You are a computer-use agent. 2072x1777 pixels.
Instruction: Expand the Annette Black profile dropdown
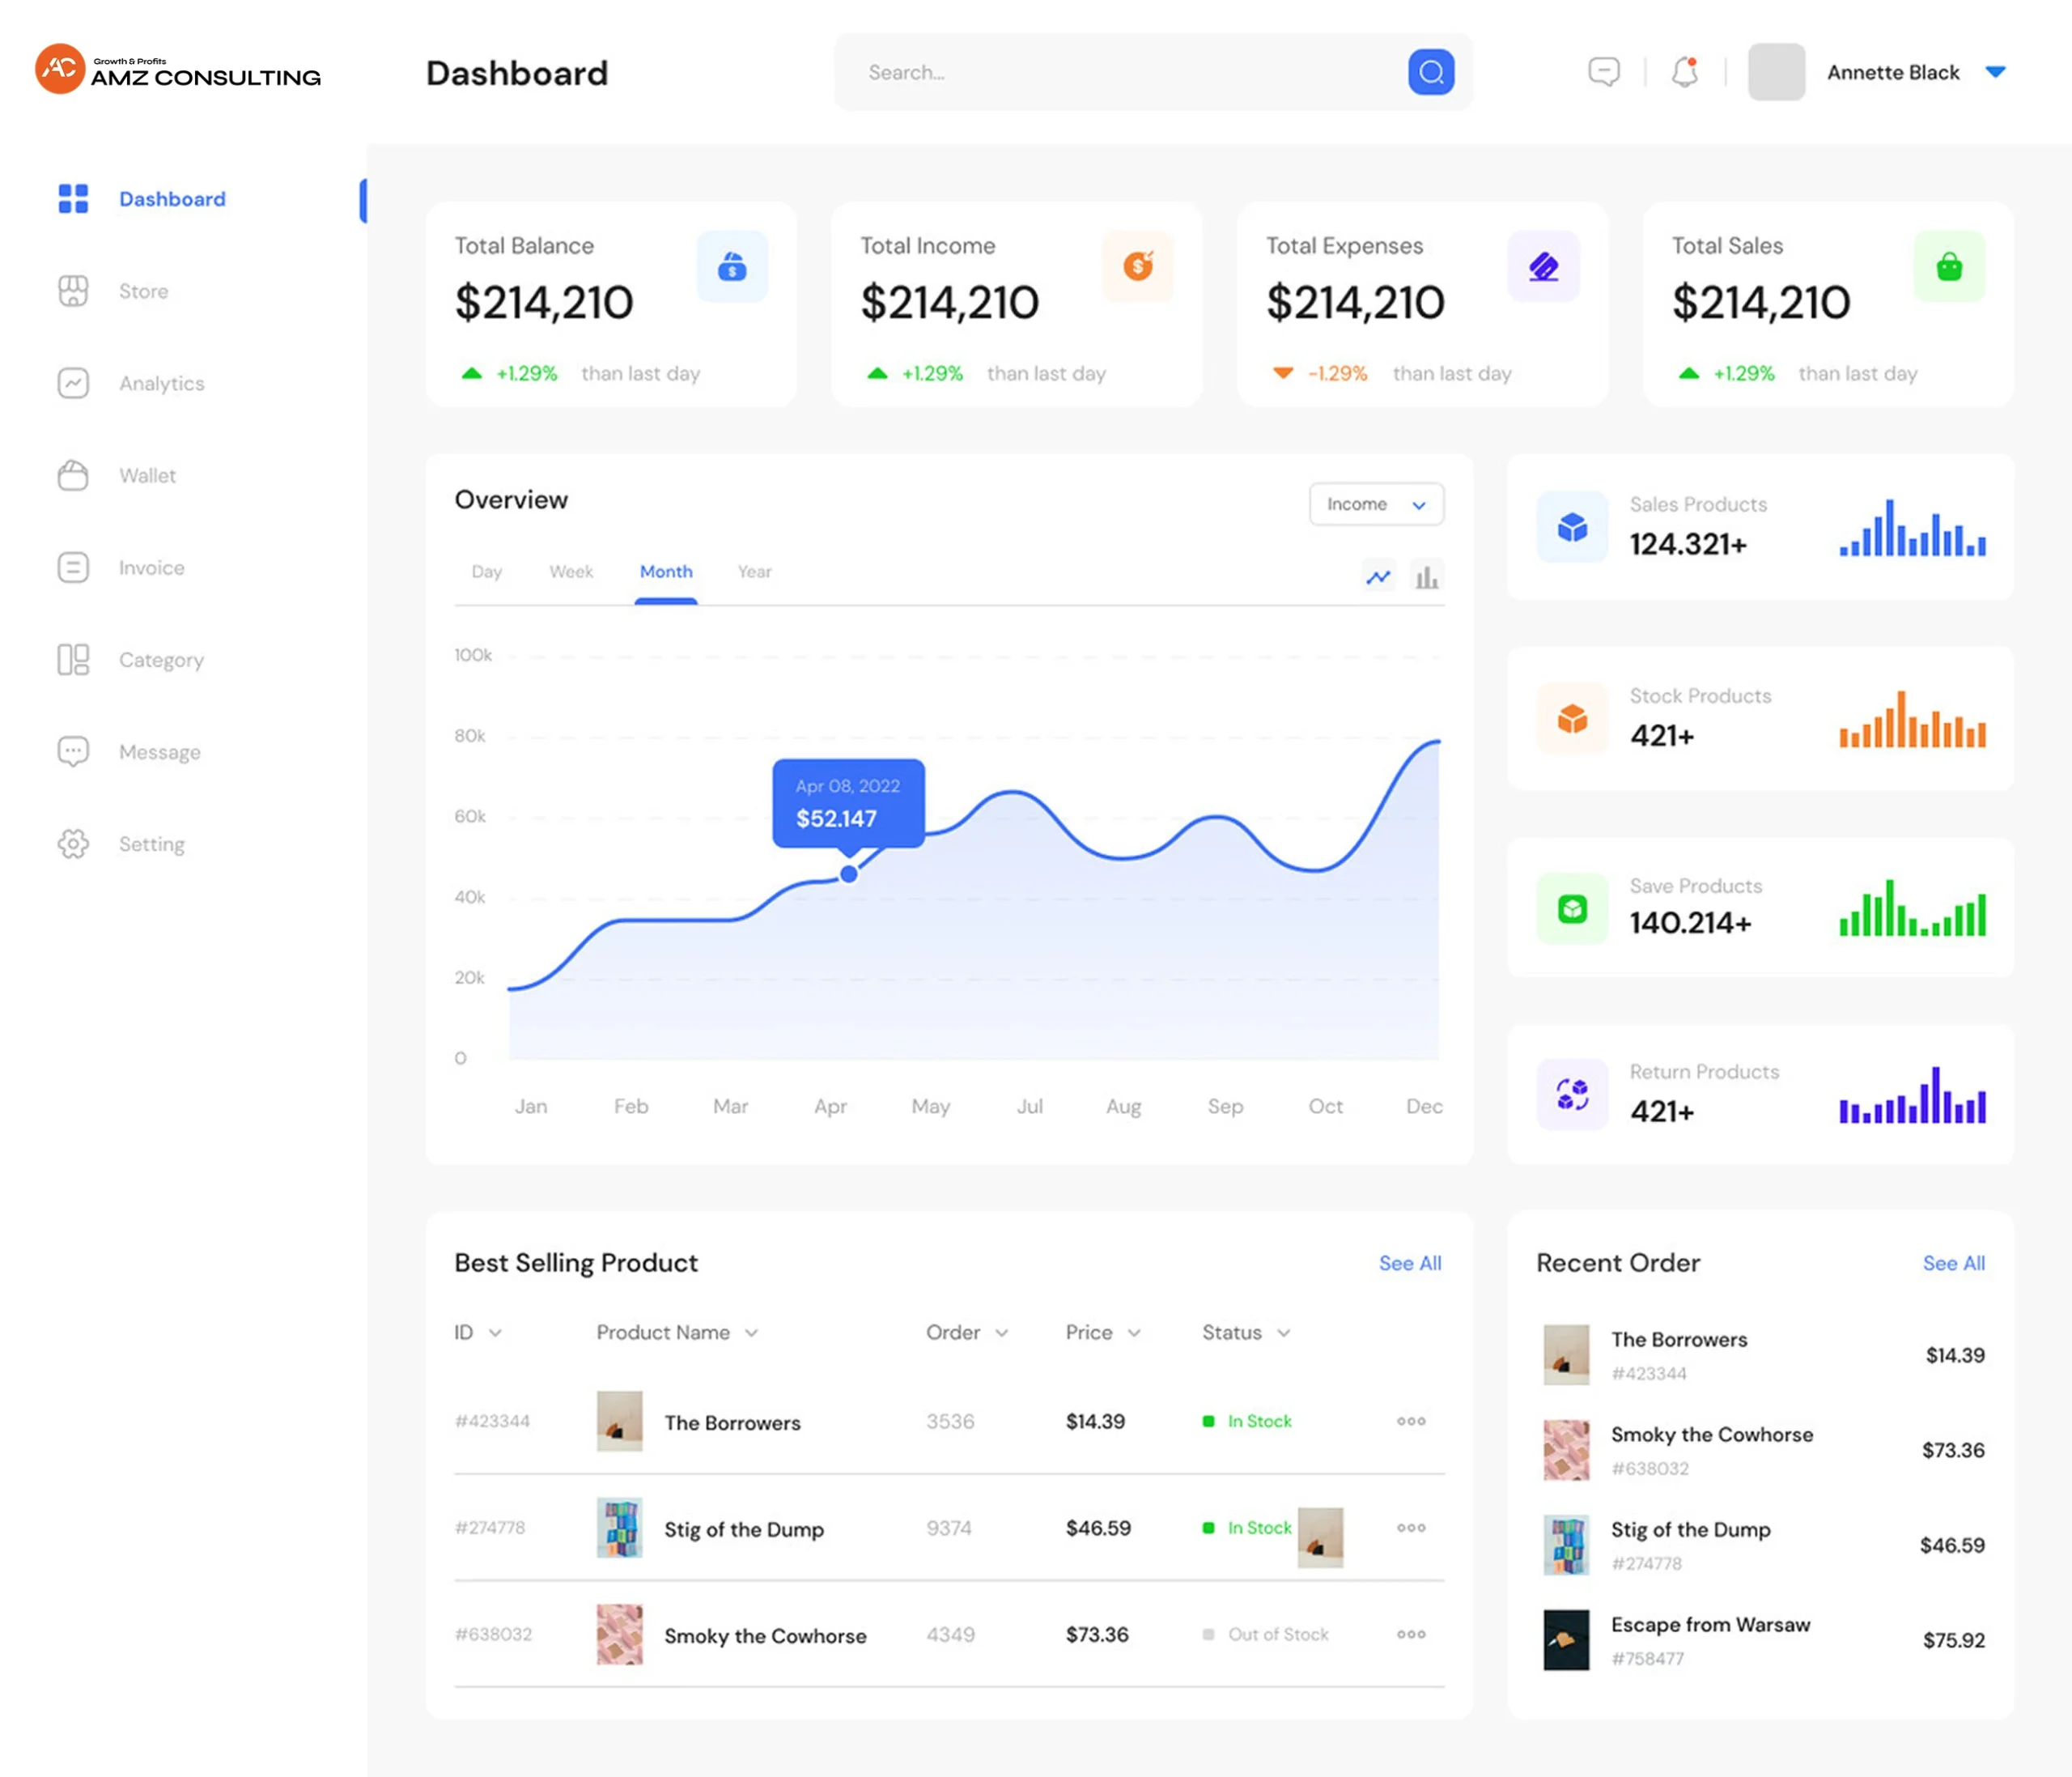(1995, 72)
